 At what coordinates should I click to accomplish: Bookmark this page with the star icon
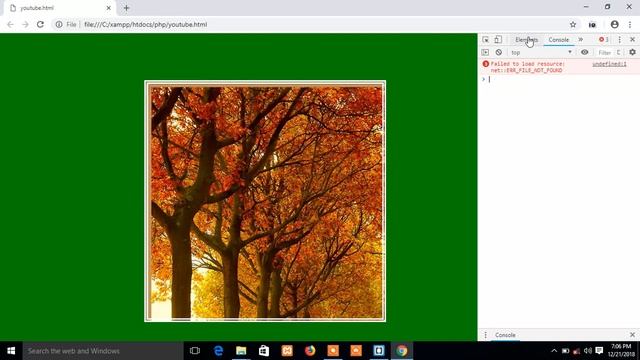(x=573, y=24)
